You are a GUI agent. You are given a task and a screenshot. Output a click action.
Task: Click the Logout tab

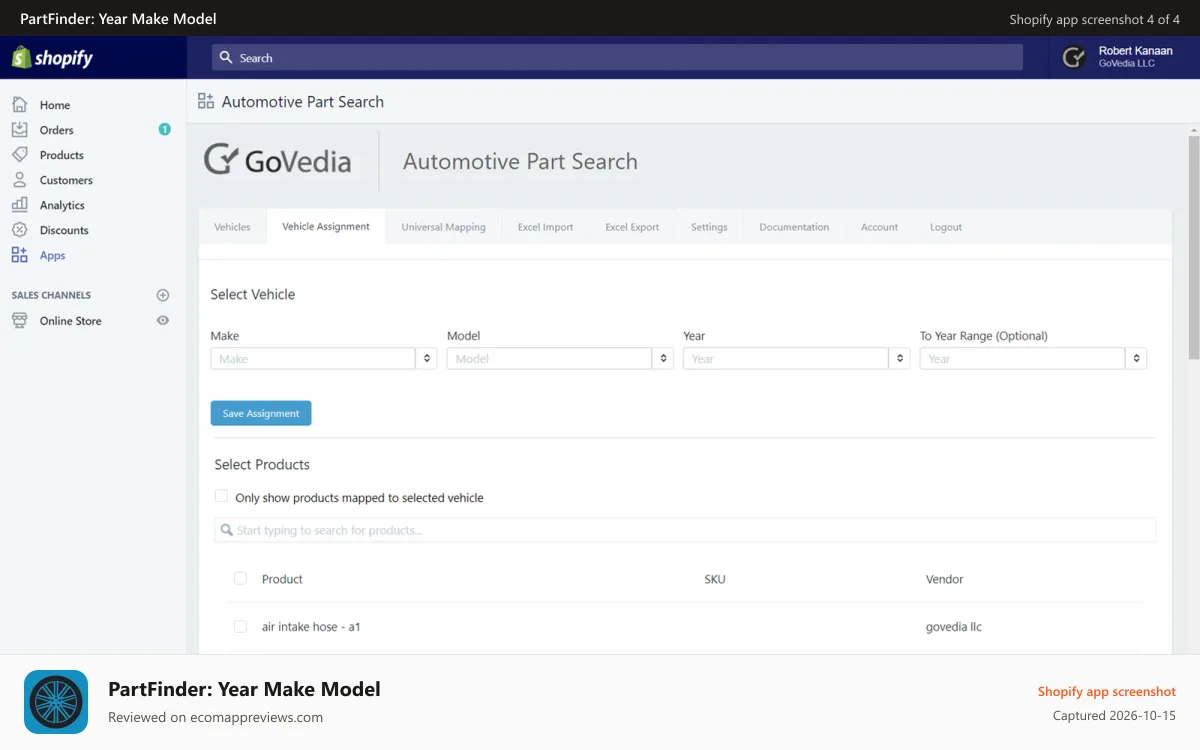[946, 227]
